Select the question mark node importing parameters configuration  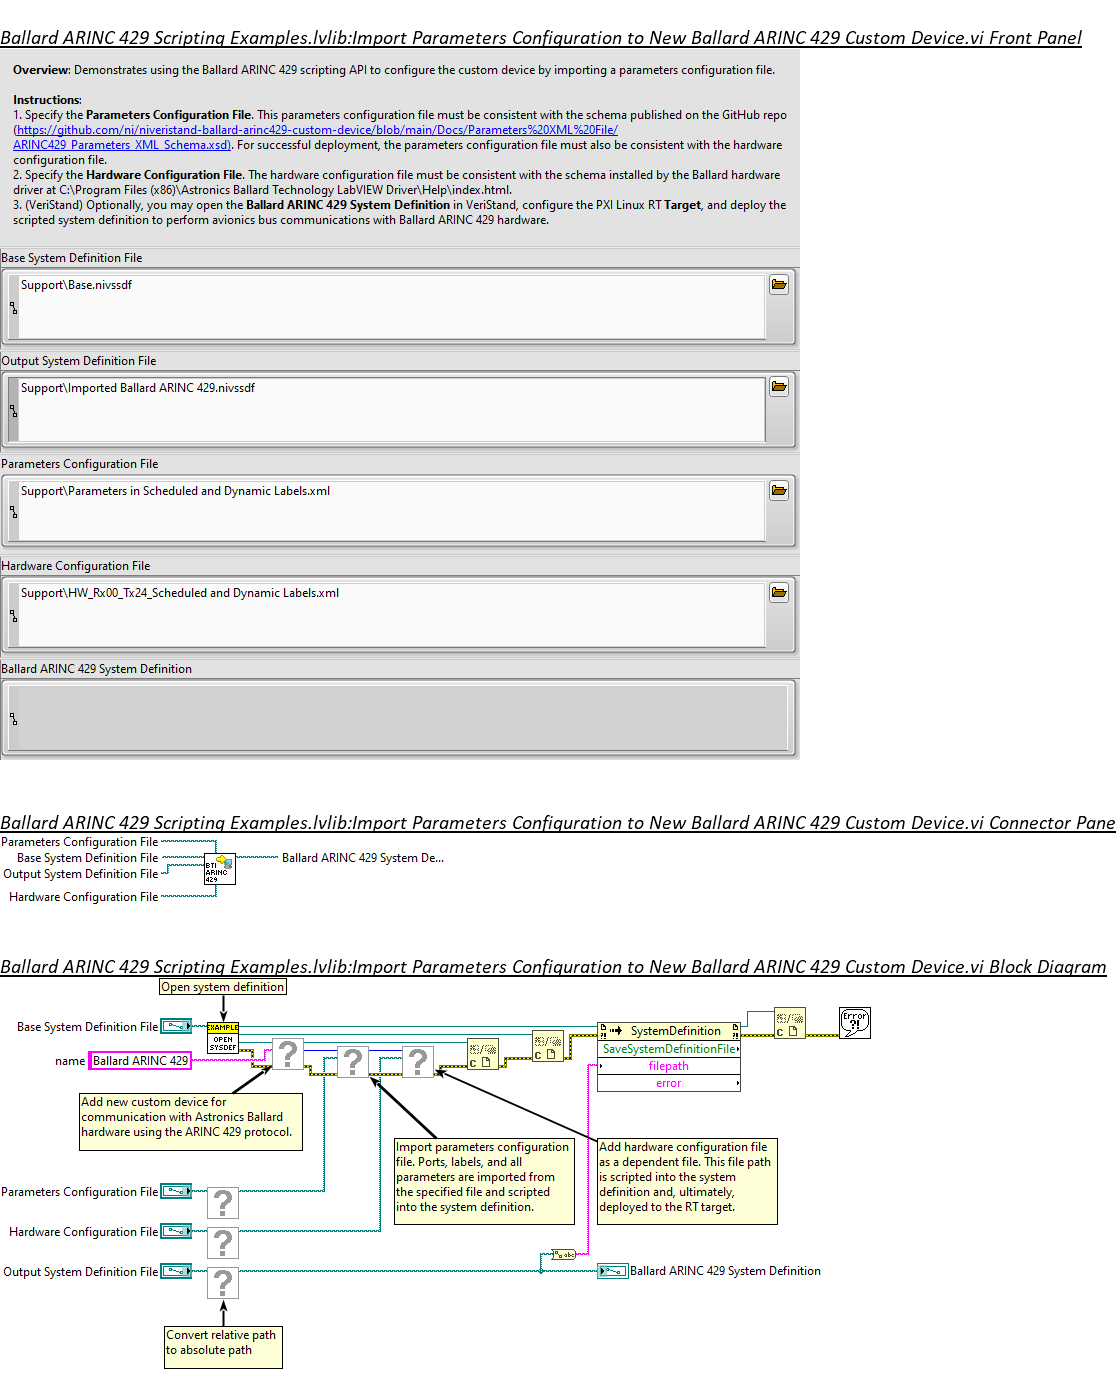[x=353, y=1061]
